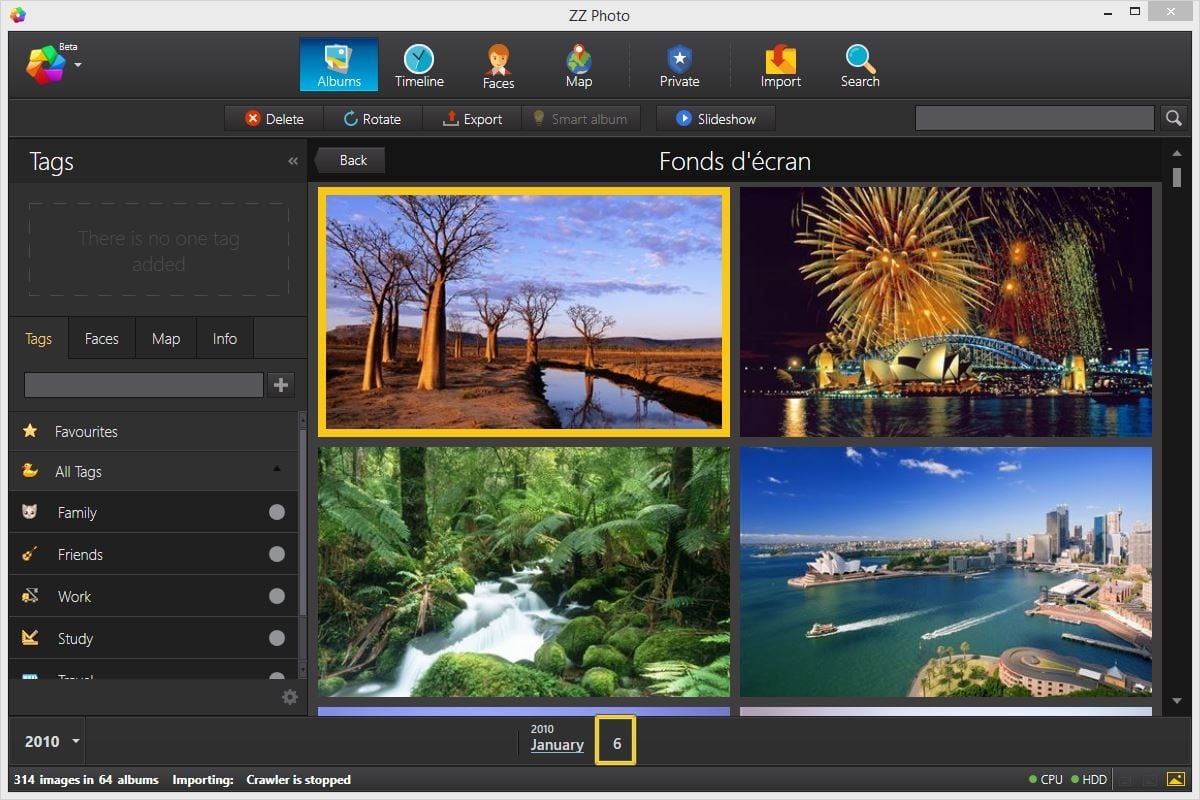Toggle the Study tag circle
The height and width of the screenshot is (800, 1200).
point(277,639)
